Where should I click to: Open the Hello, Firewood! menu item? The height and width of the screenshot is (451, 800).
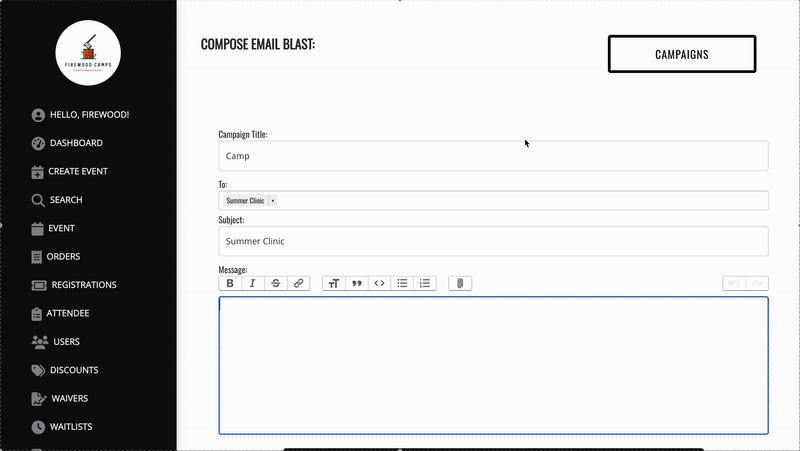pos(89,115)
